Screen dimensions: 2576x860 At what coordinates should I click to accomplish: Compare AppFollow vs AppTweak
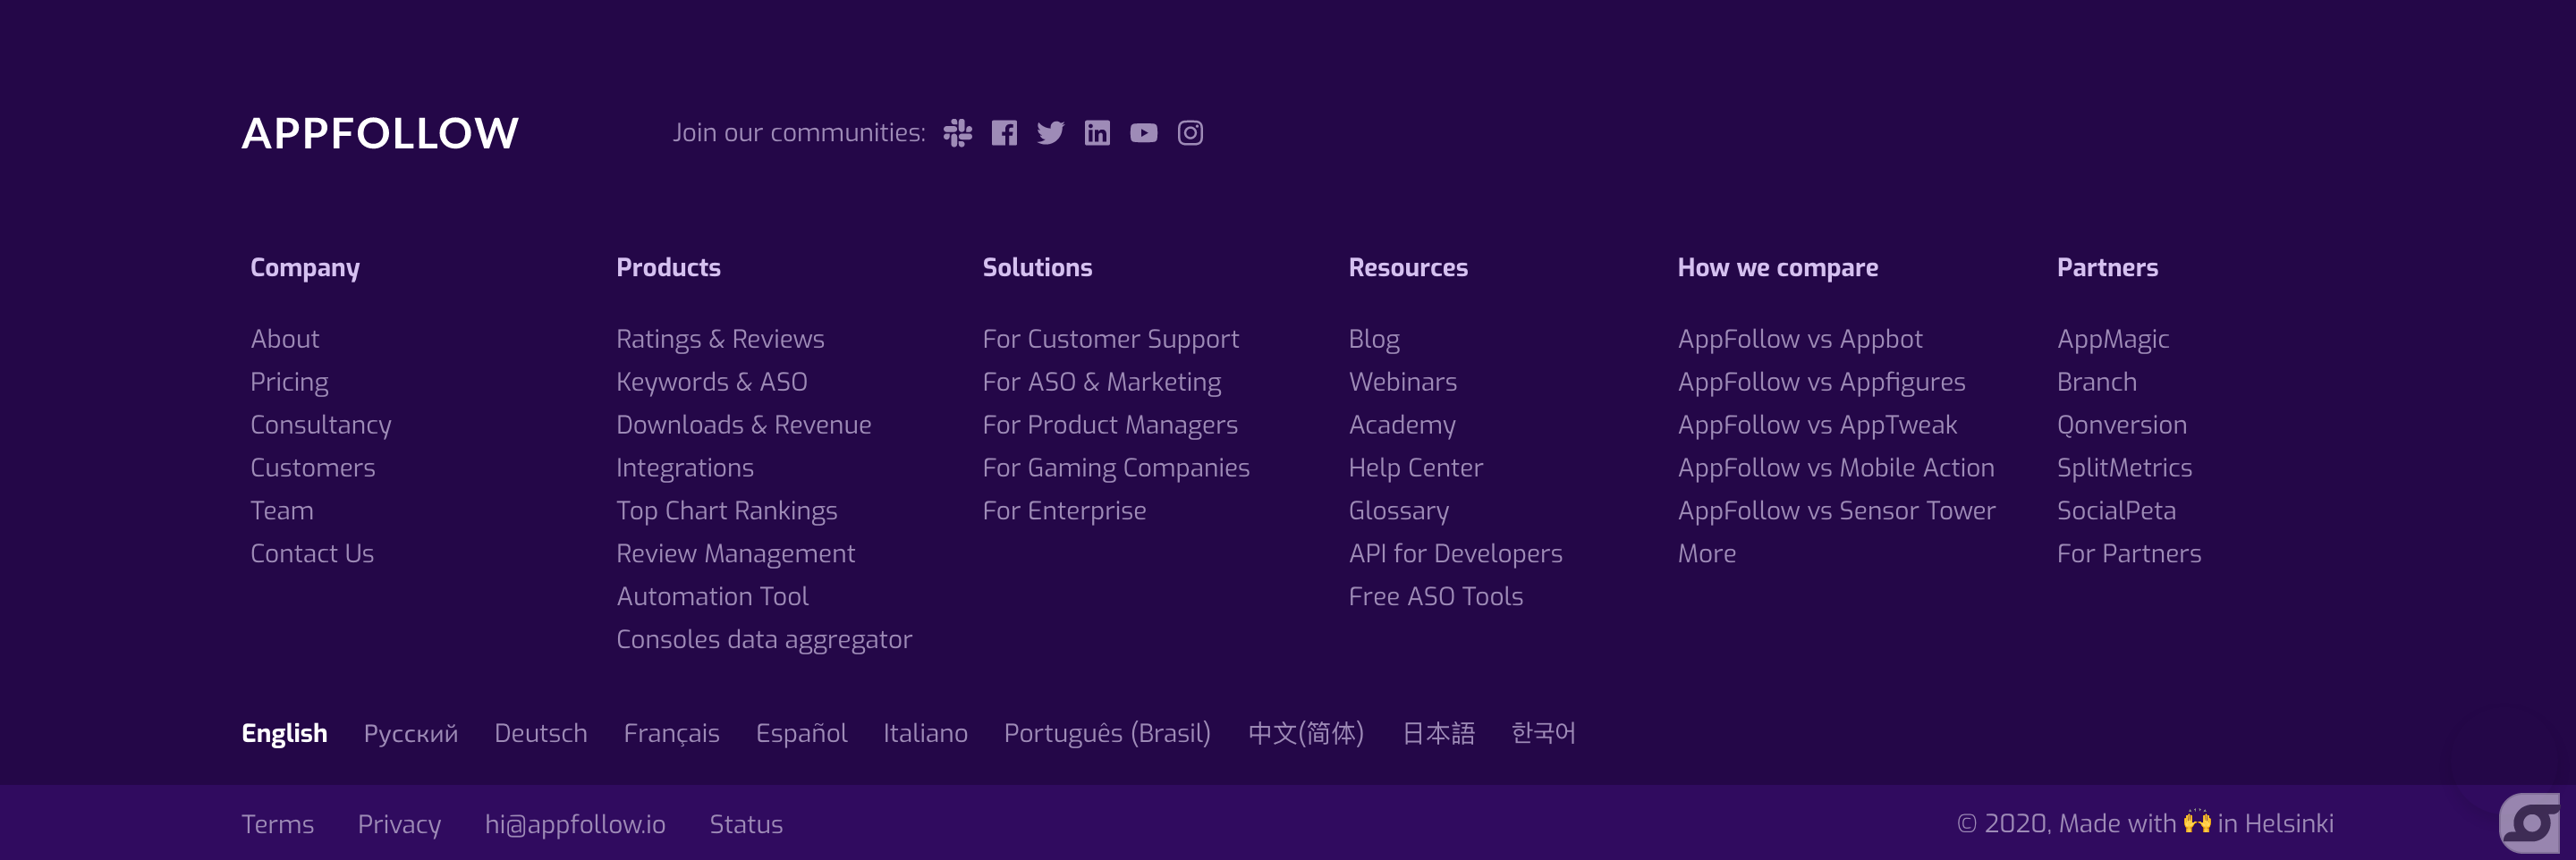(x=1817, y=425)
